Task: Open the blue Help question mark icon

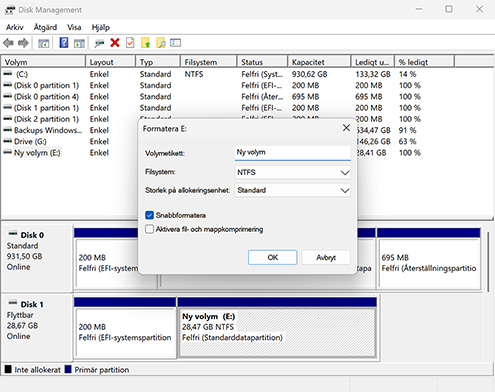Action: (64, 43)
